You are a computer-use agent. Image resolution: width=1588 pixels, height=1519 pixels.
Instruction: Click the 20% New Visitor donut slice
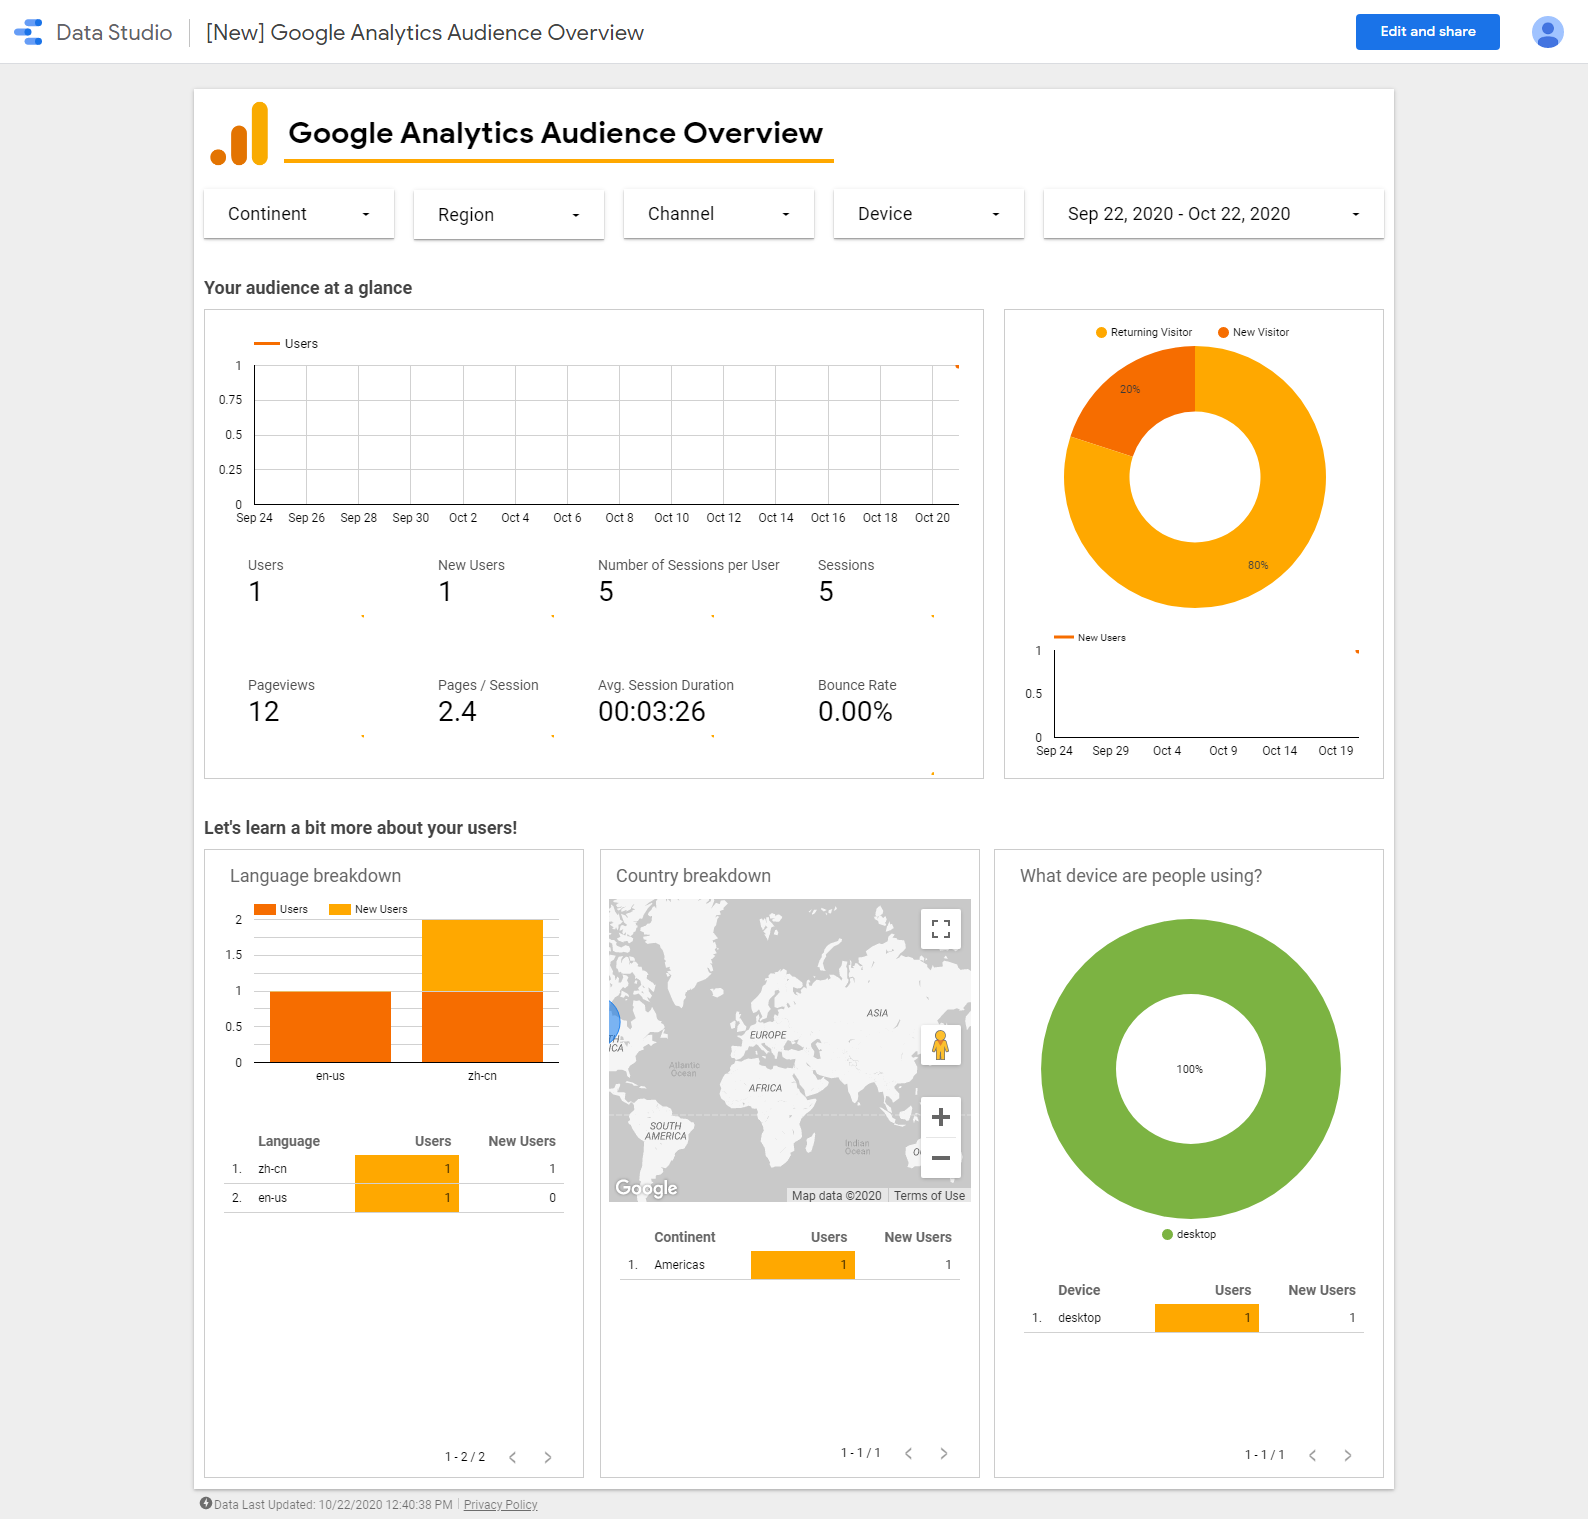[1140, 398]
